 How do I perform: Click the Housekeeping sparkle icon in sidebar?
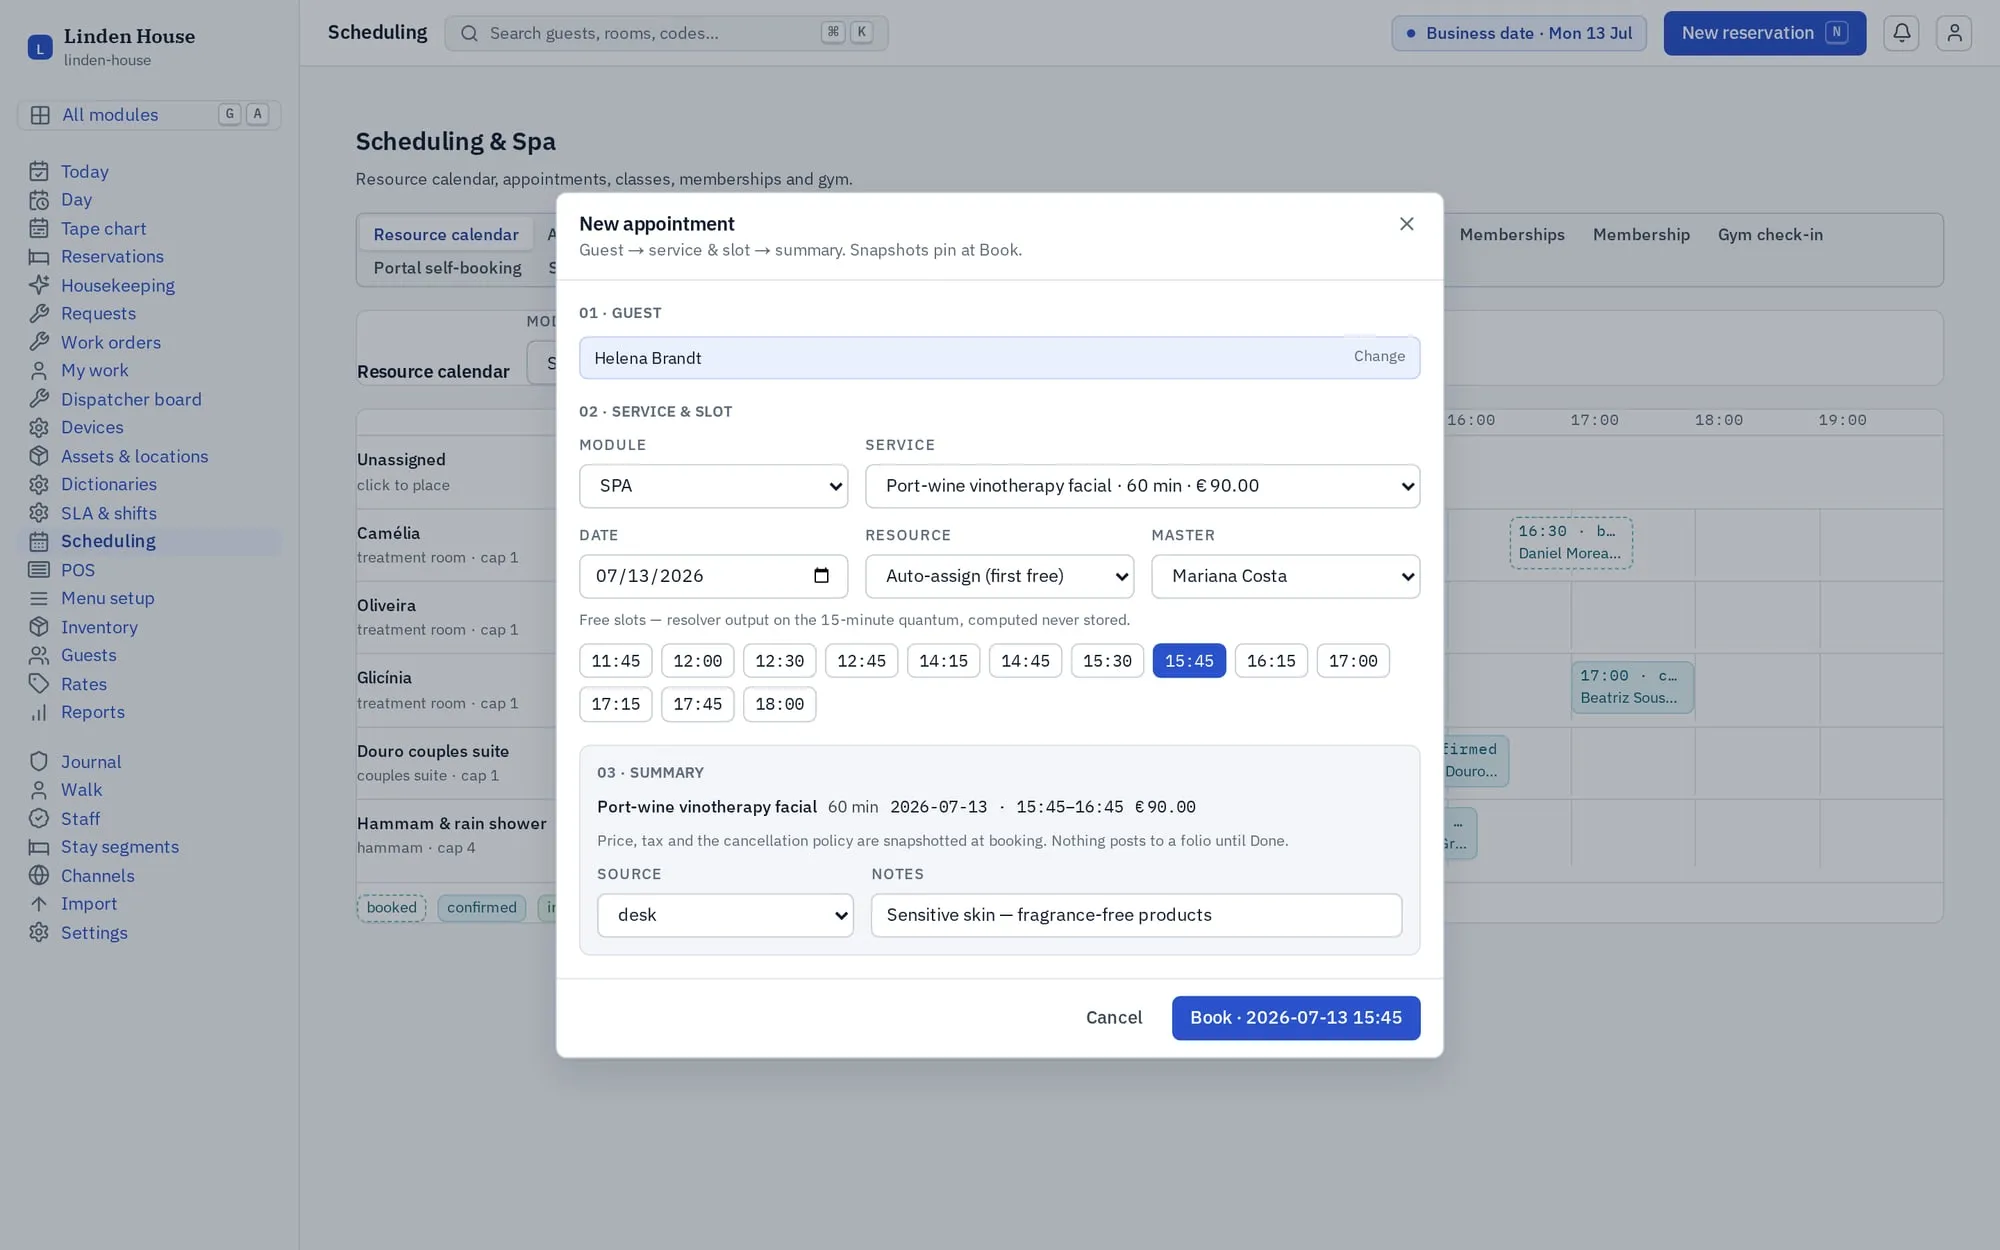[39, 285]
